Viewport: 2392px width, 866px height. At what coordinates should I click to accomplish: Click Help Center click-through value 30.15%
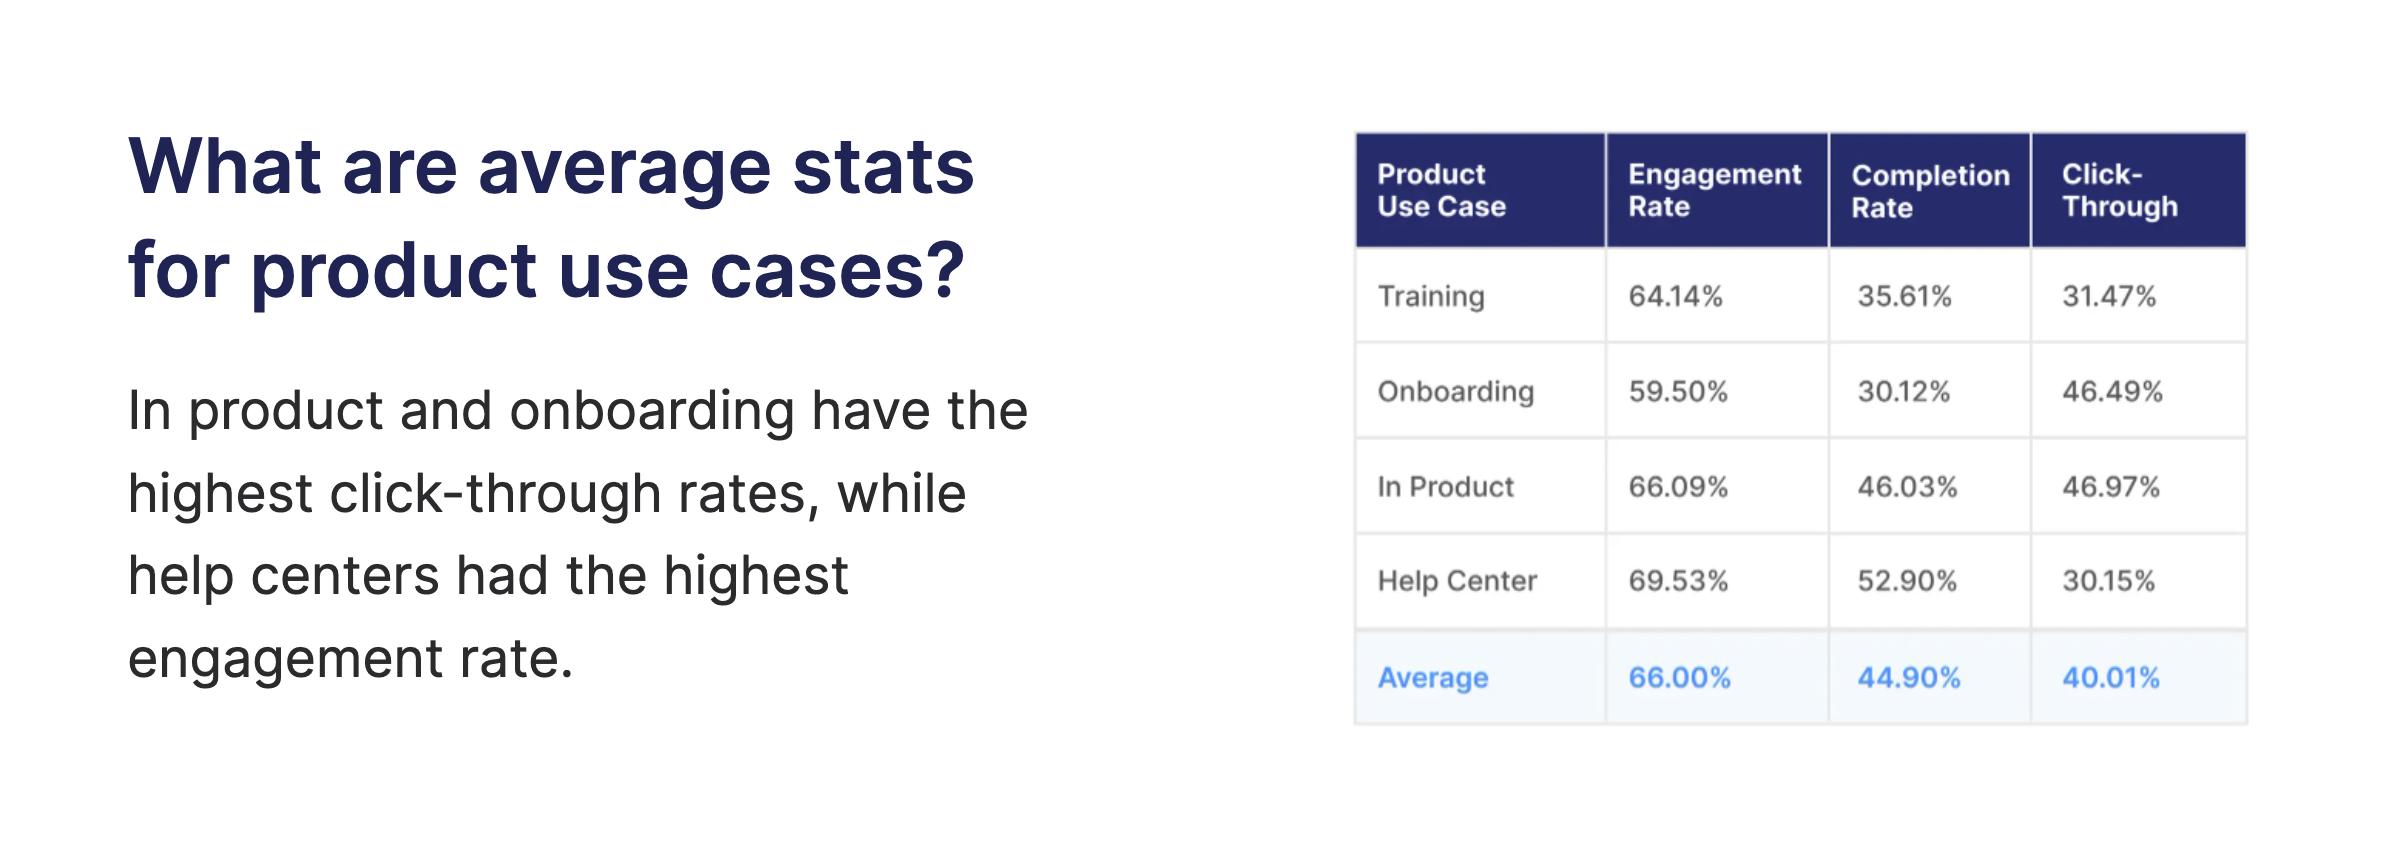click(x=2108, y=581)
